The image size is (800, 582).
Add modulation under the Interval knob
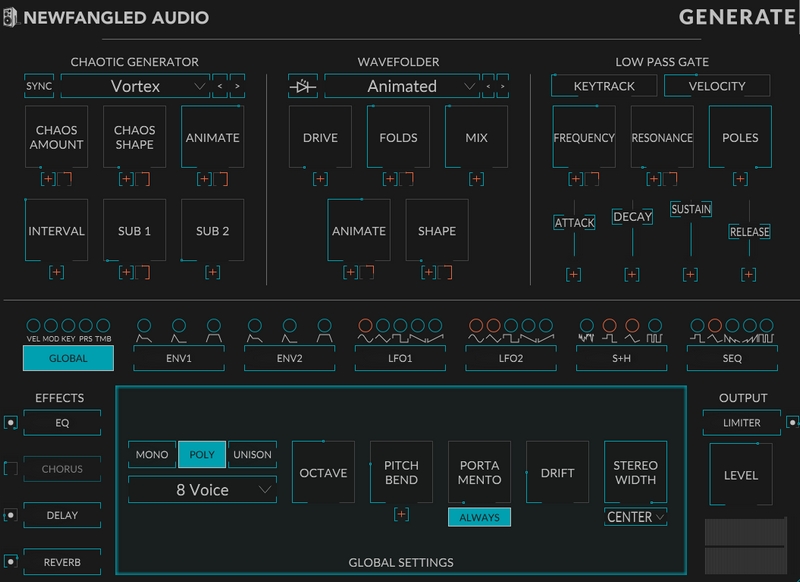pyautogui.click(x=56, y=272)
